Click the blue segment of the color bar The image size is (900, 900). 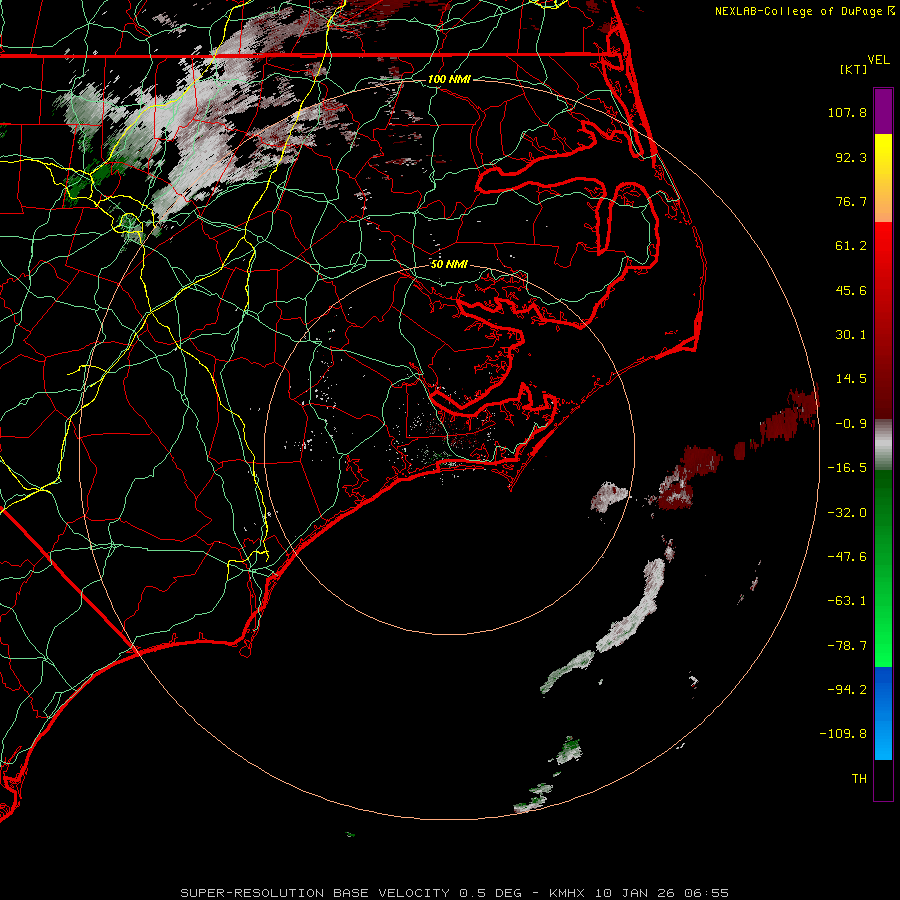(x=883, y=713)
